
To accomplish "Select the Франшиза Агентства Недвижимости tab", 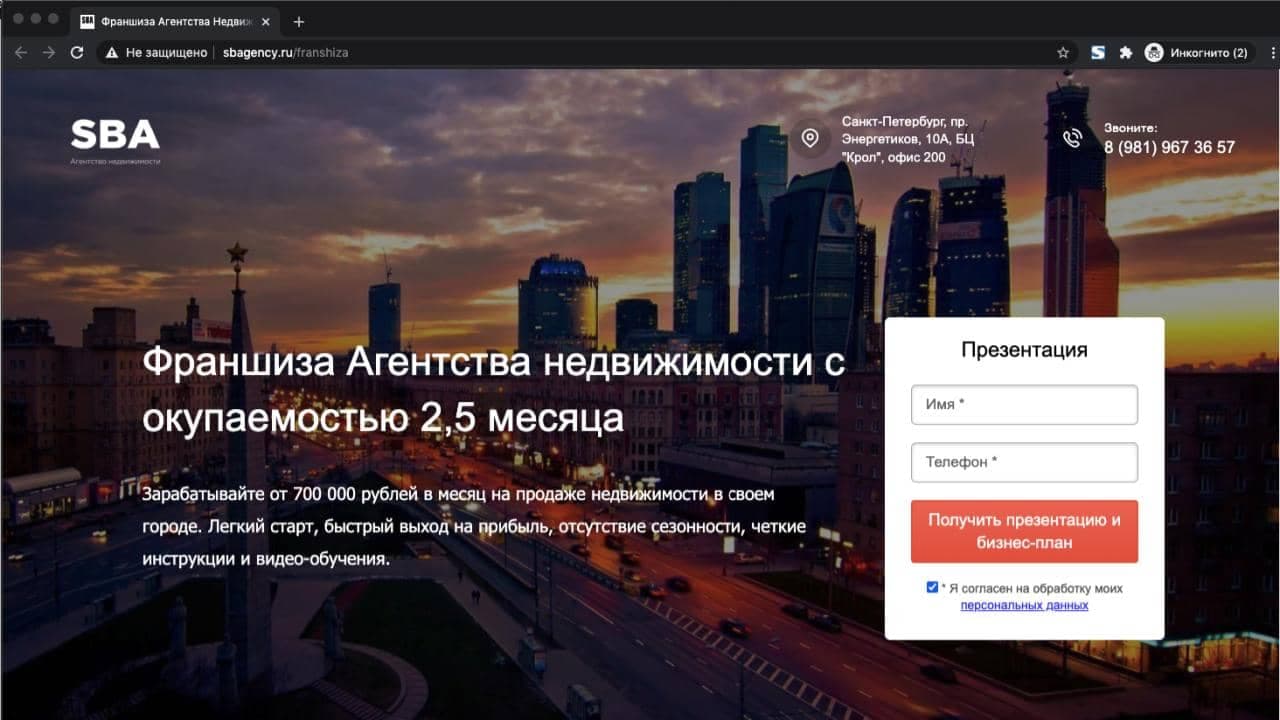I will [x=170, y=22].
